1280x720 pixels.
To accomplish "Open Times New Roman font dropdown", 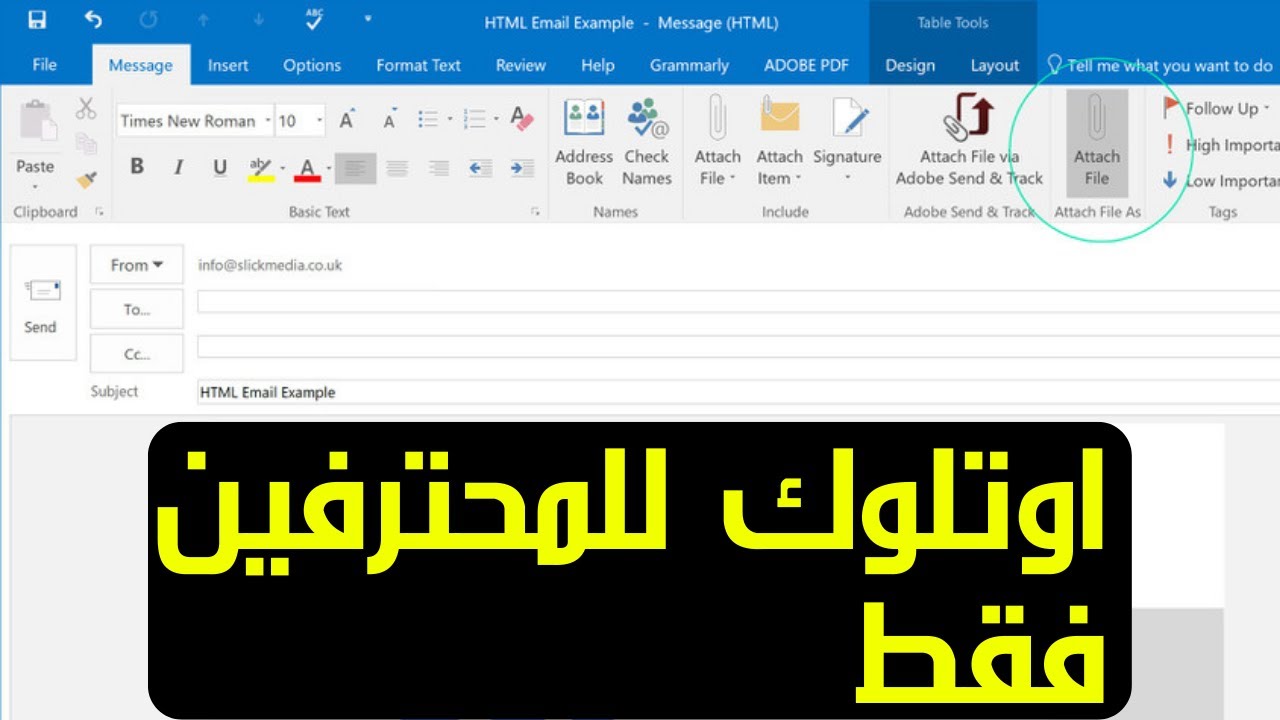I will click(267, 121).
